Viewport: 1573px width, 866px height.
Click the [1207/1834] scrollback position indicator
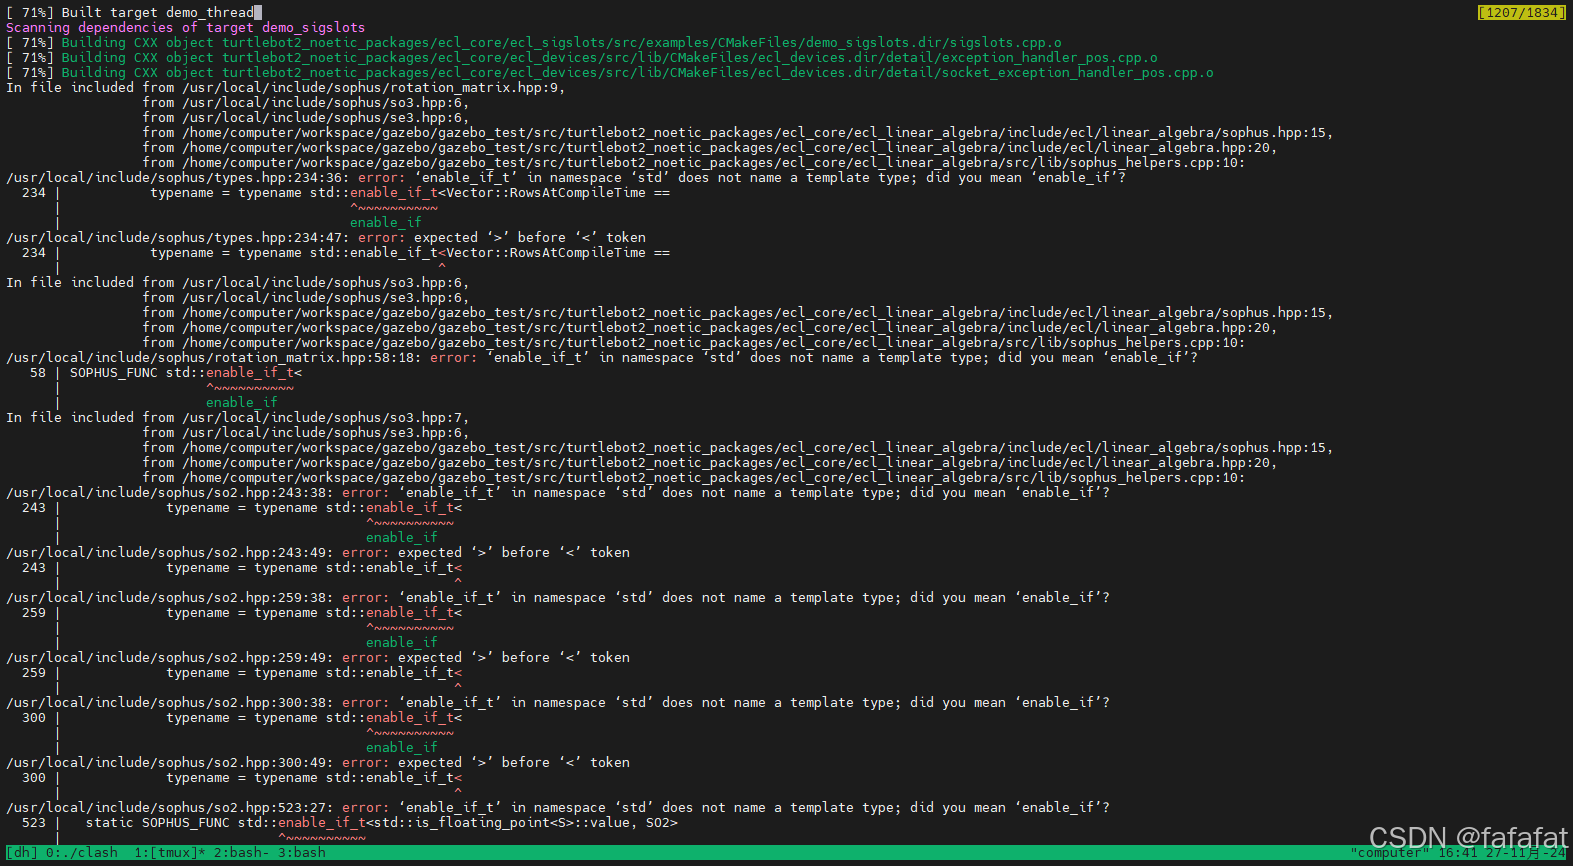1521,12
